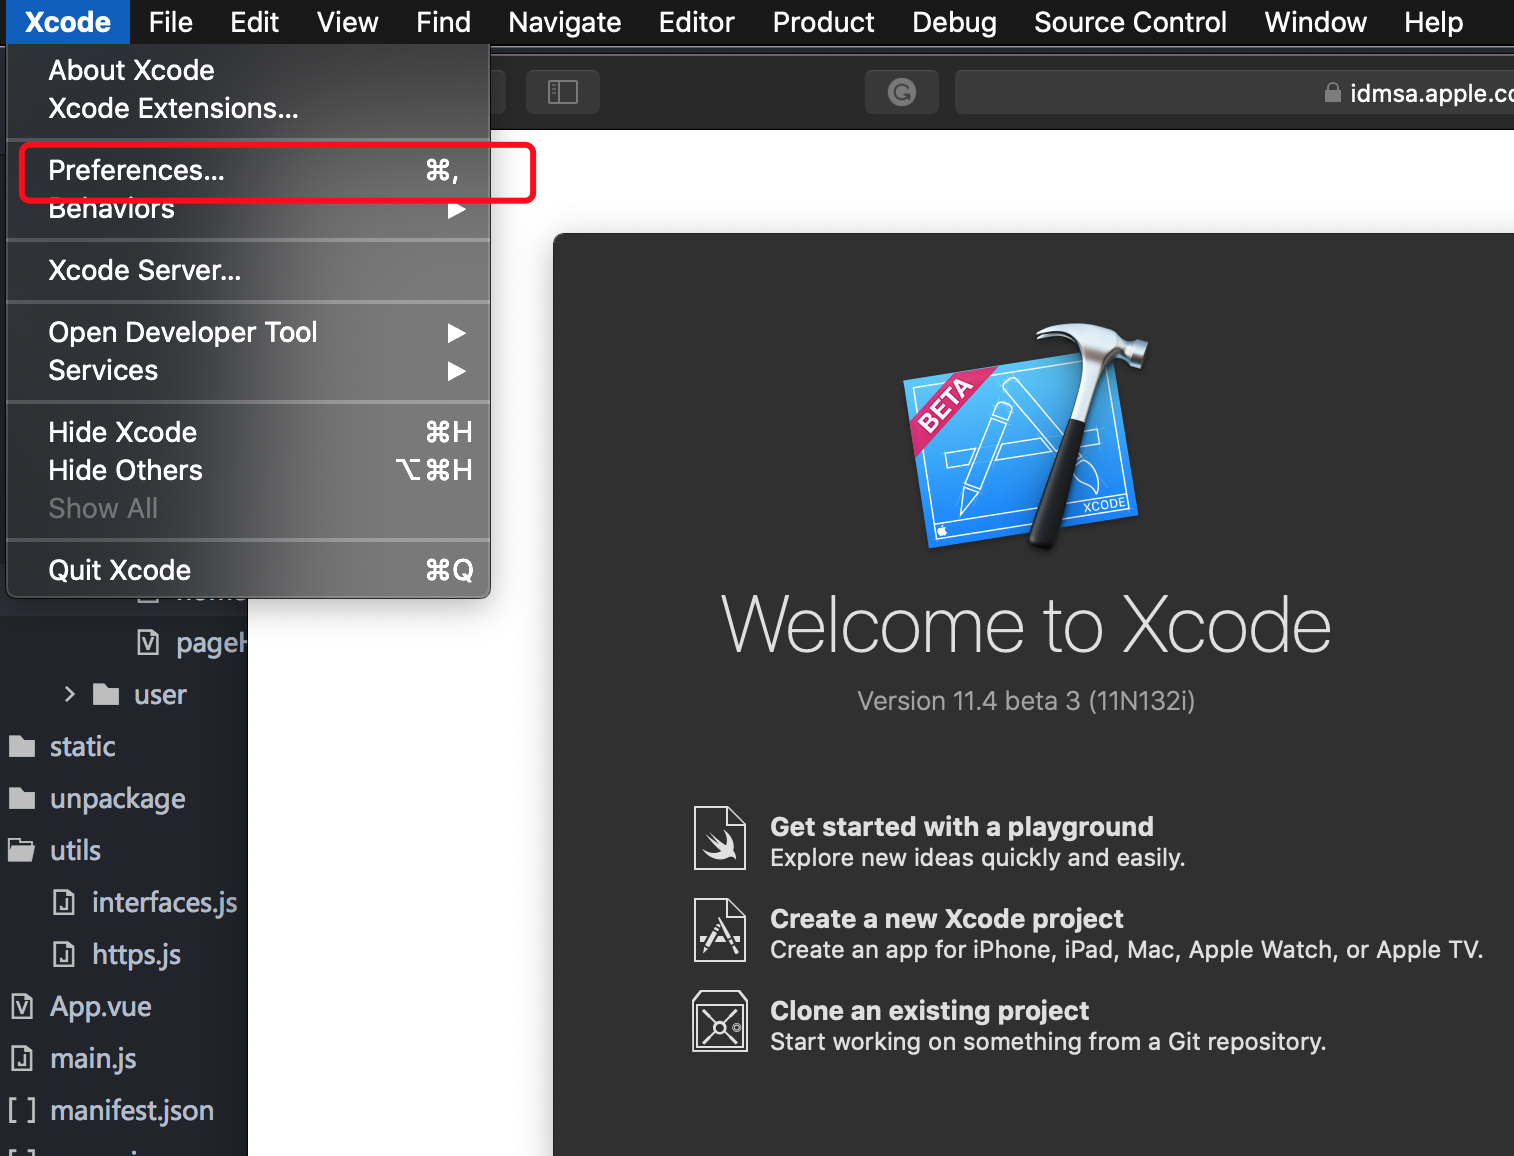The width and height of the screenshot is (1514, 1156).
Task: Select Hide Others
Action: pyautogui.click(x=248, y=470)
